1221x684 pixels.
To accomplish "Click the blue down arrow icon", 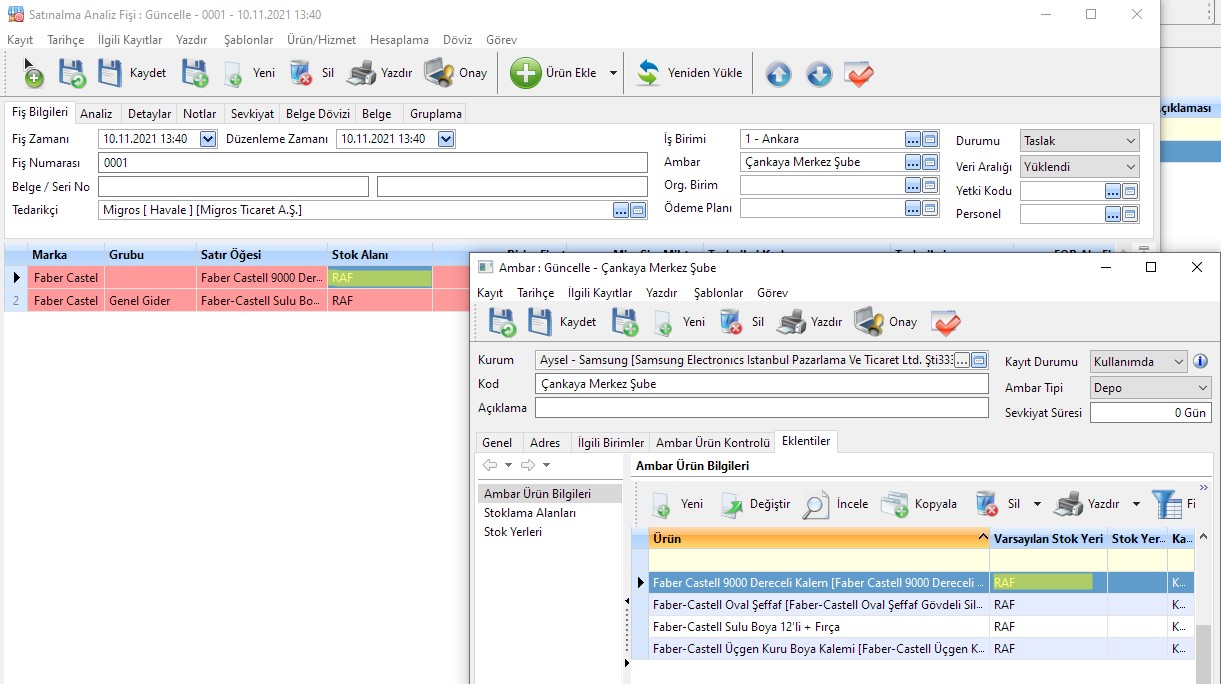I will [819, 74].
